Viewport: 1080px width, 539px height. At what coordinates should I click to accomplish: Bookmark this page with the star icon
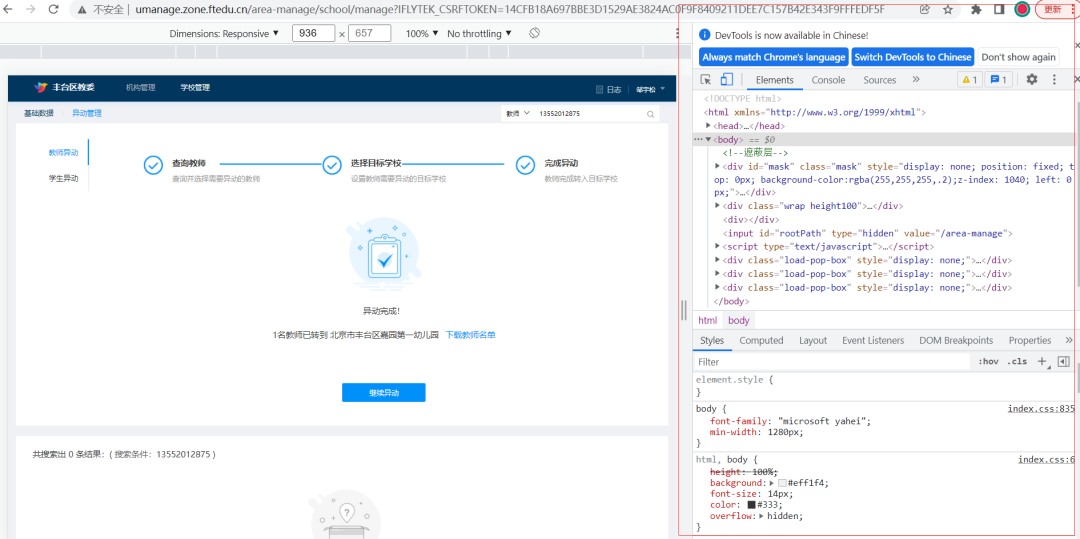tap(948, 9)
